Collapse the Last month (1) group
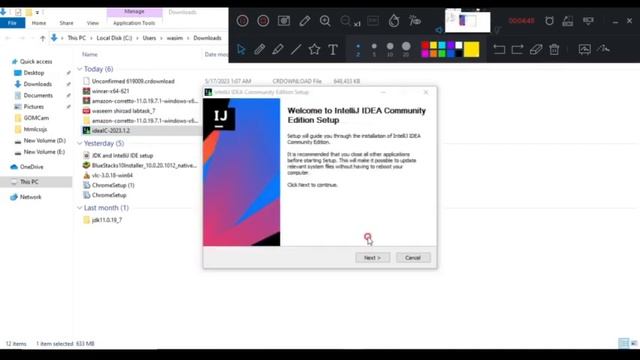Viewport: 640px width, 360px height. coord(80,208)
